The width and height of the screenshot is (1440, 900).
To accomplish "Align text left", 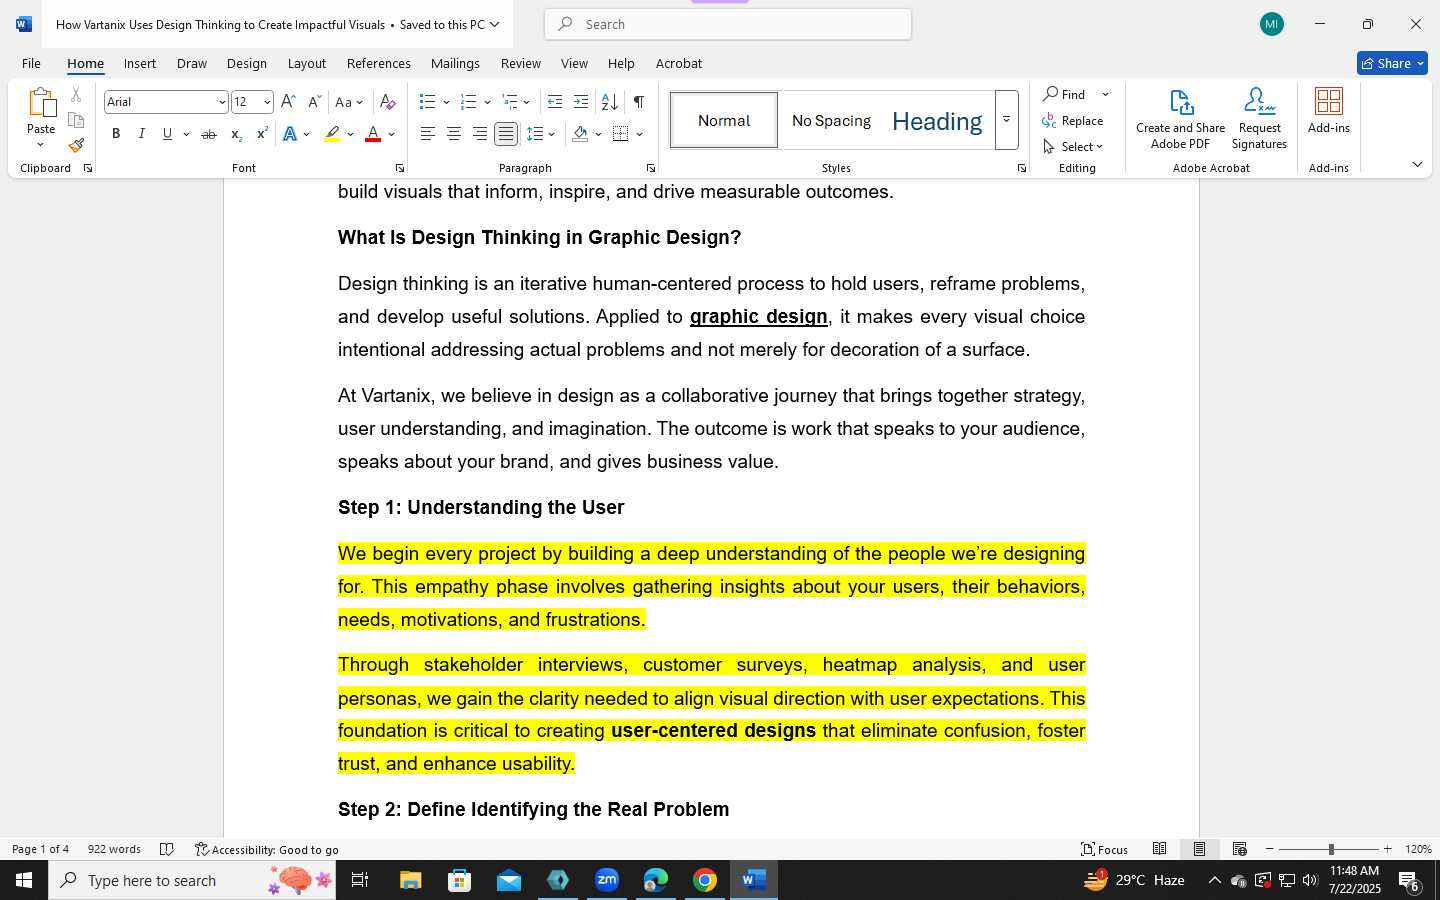I will click(427, 134).
